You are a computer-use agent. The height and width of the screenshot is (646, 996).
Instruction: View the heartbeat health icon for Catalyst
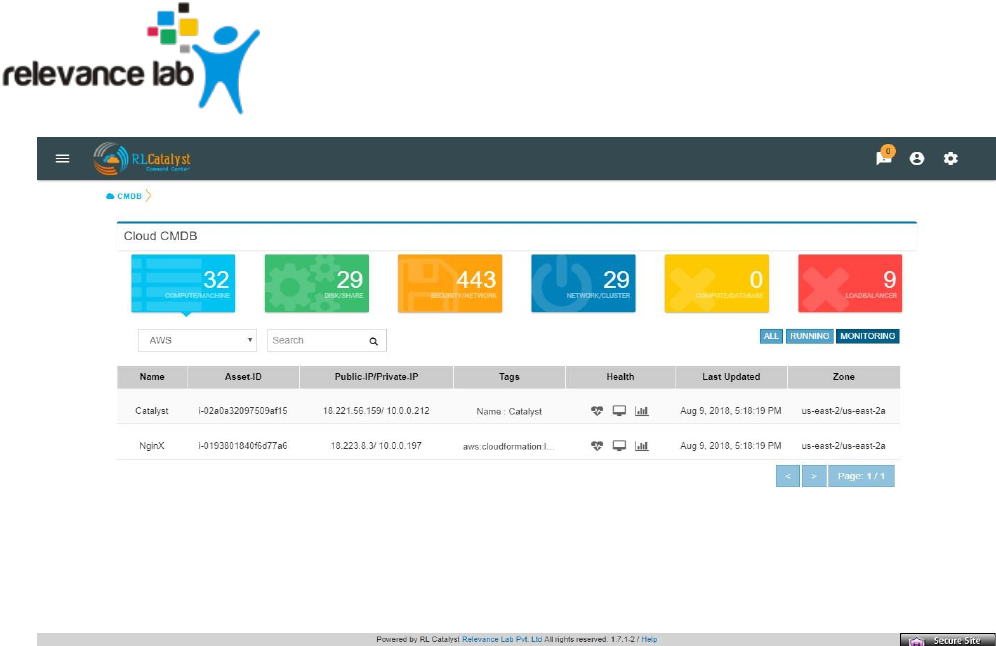pos(596,411)
